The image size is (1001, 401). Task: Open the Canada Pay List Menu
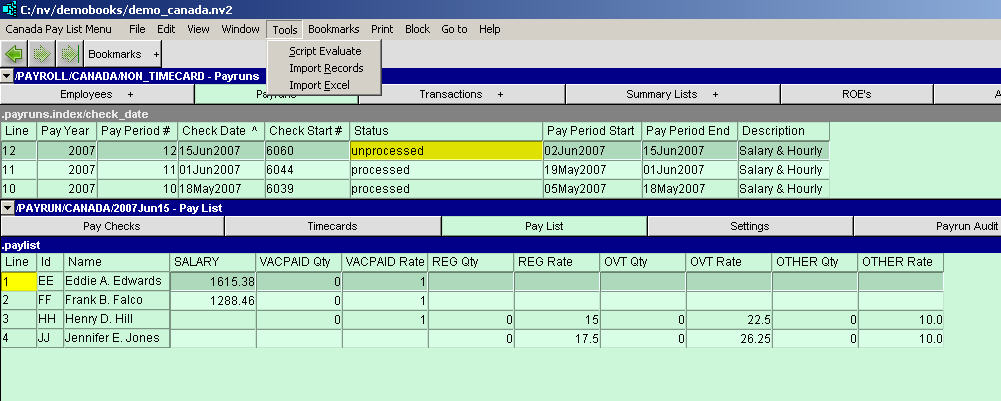pyautogui.click(x=58, y=29)
